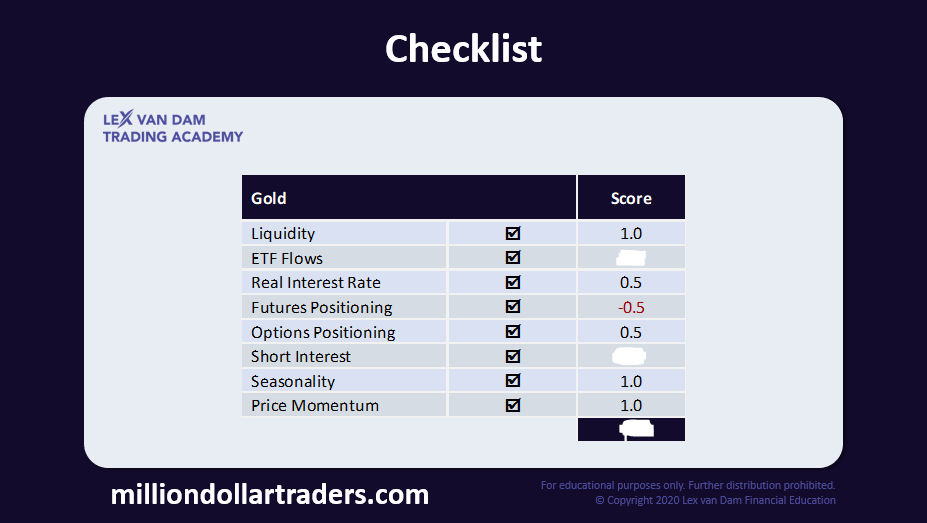The image size is (927, 523).
Task: Click the "For educational purposes only" disclaimer
Action: 688,486
